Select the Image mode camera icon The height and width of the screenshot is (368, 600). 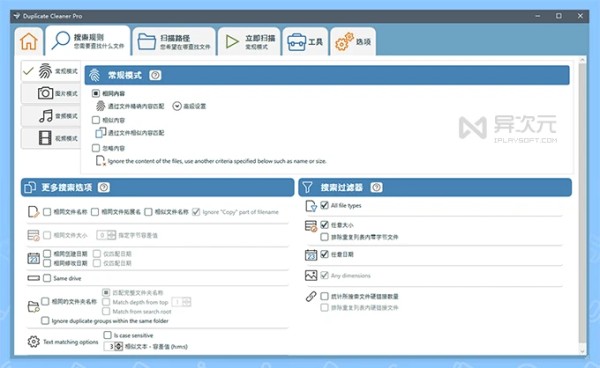point(45,93)
